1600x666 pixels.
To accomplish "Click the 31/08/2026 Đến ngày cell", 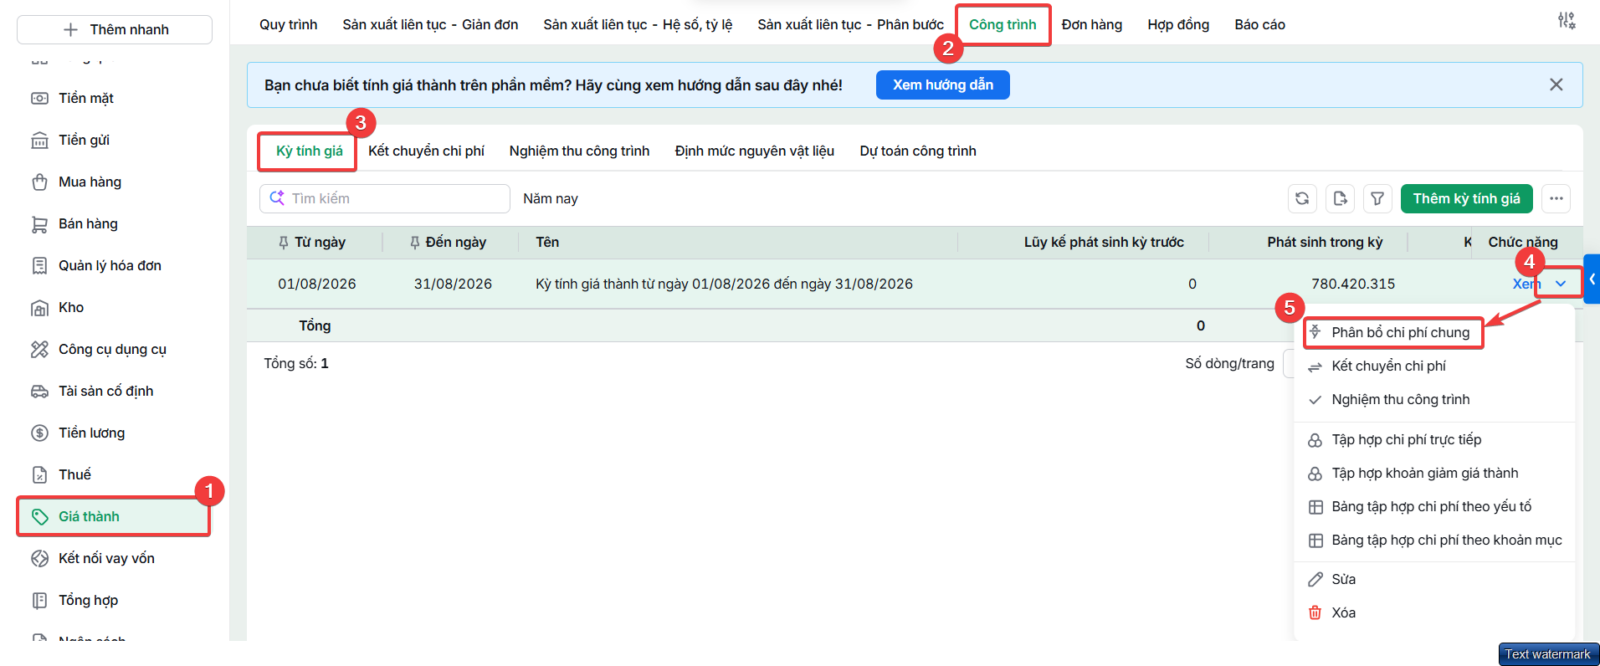I will tap(453, 285).
